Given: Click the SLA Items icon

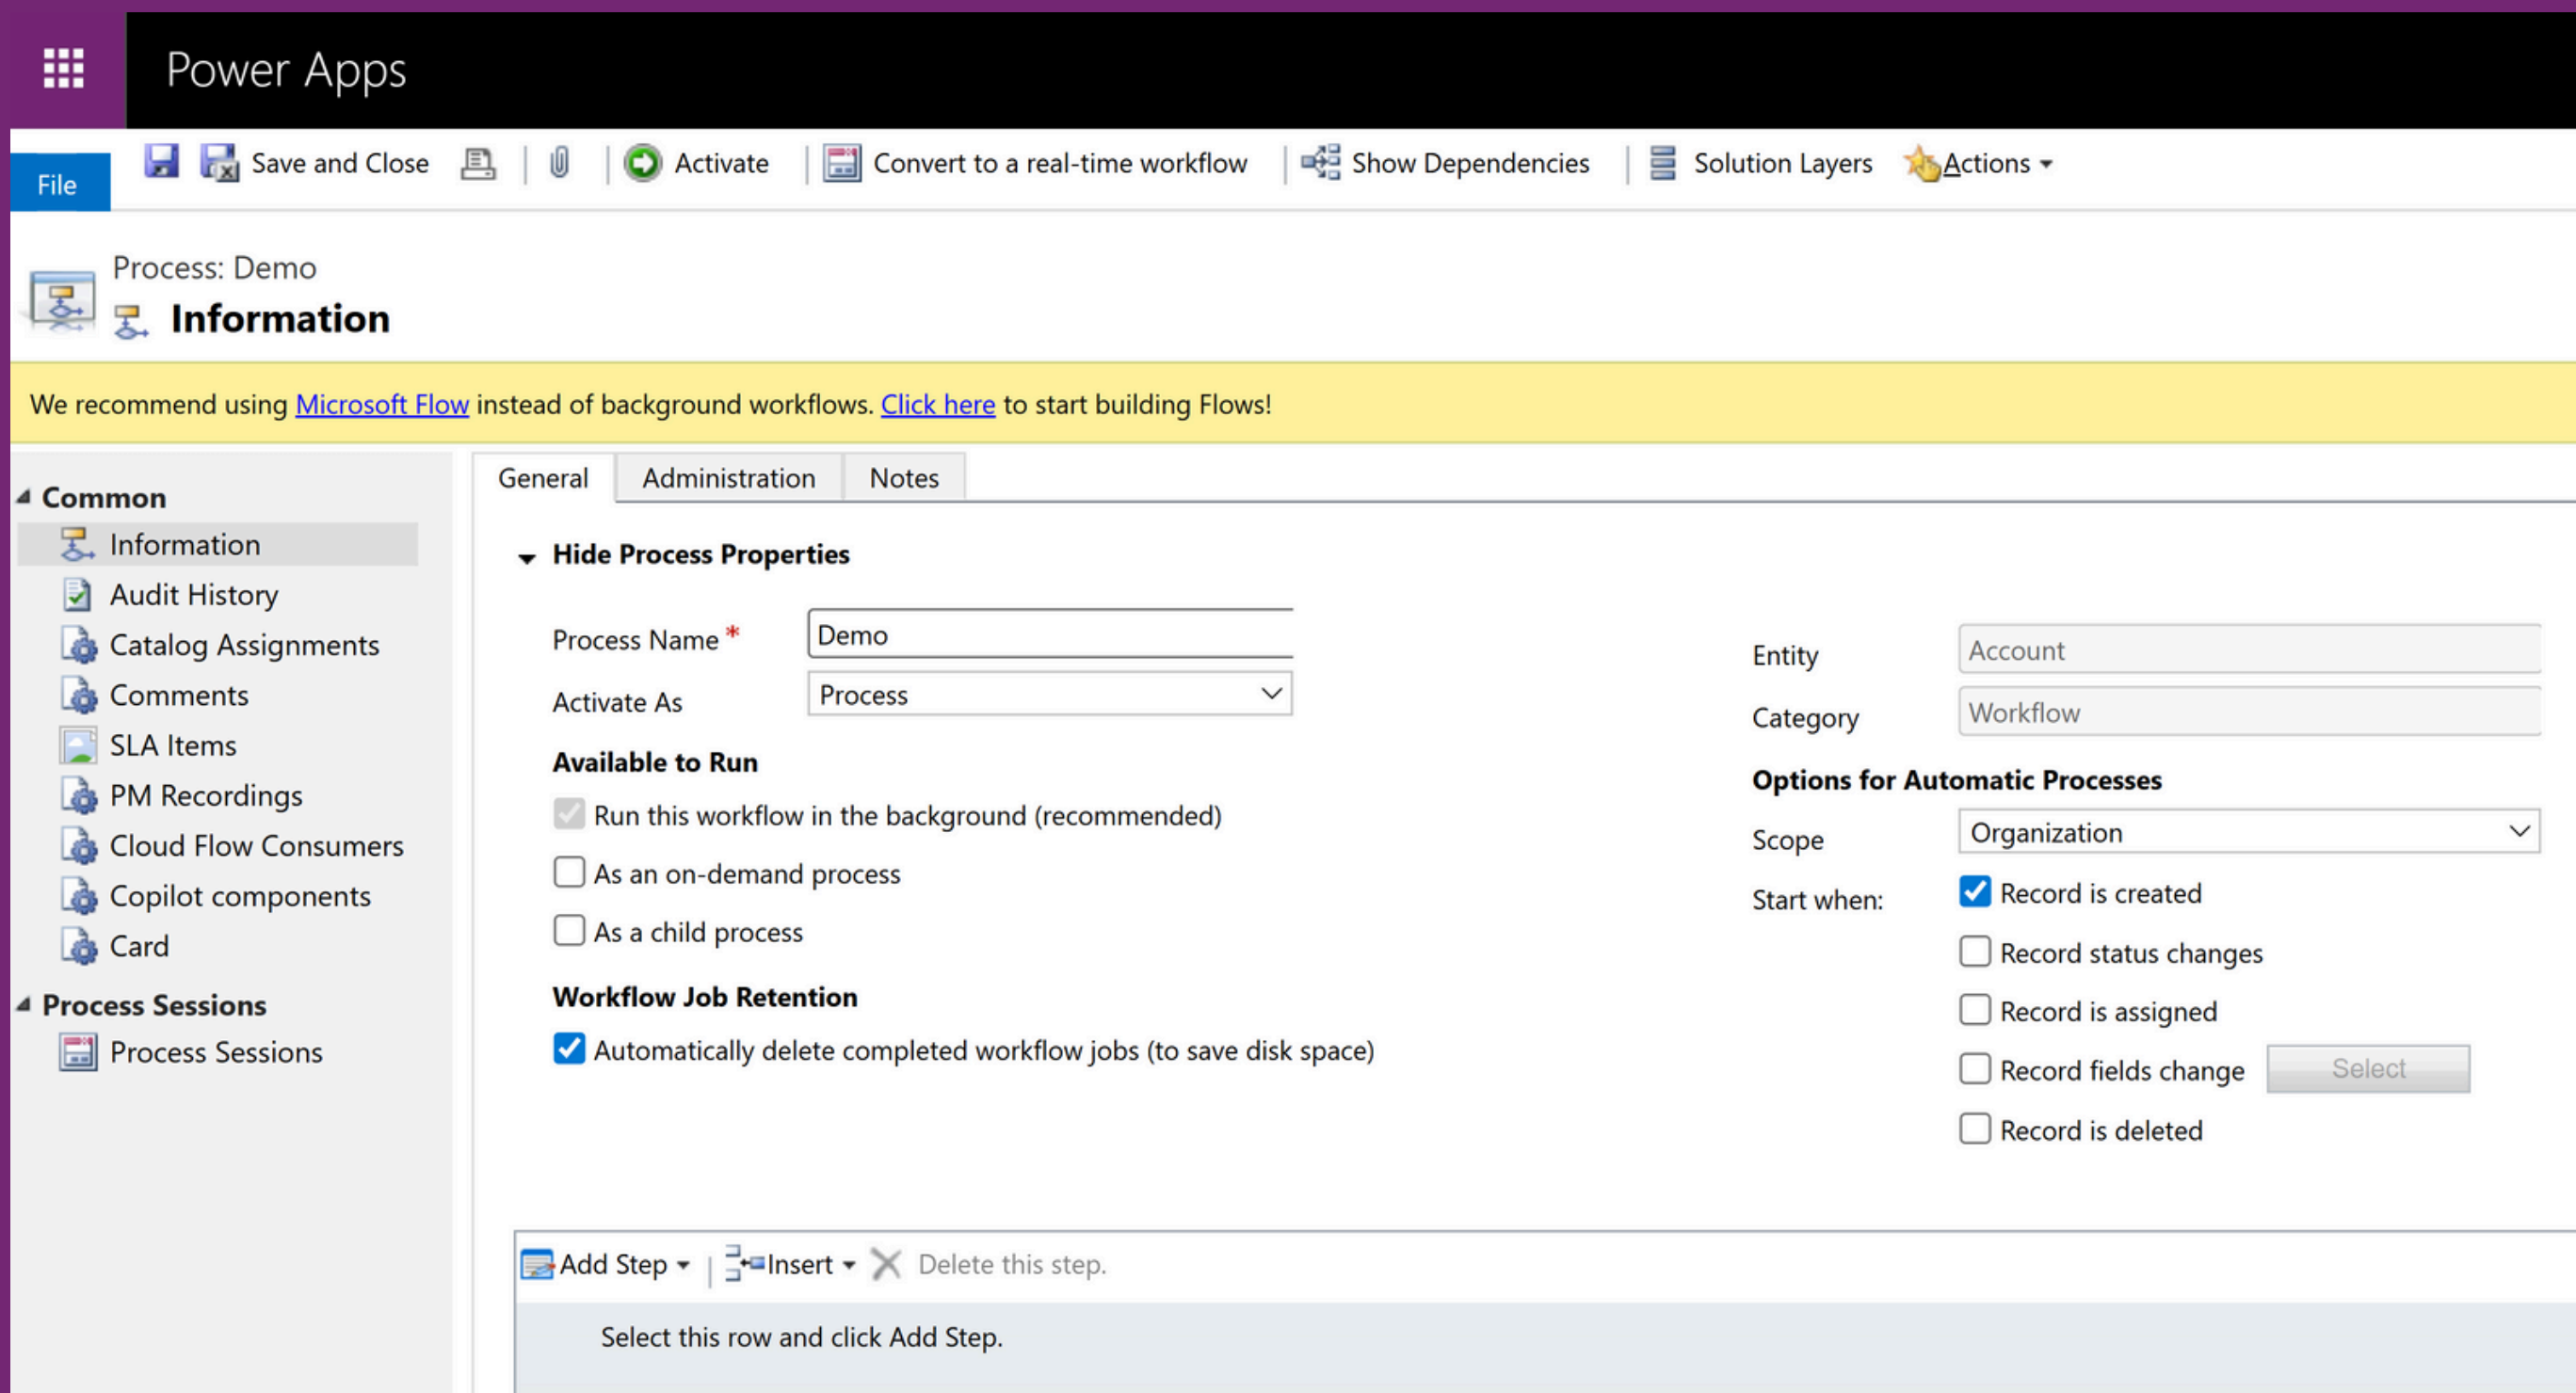Looking at the screenshot, I should click(x=78, y=745).
